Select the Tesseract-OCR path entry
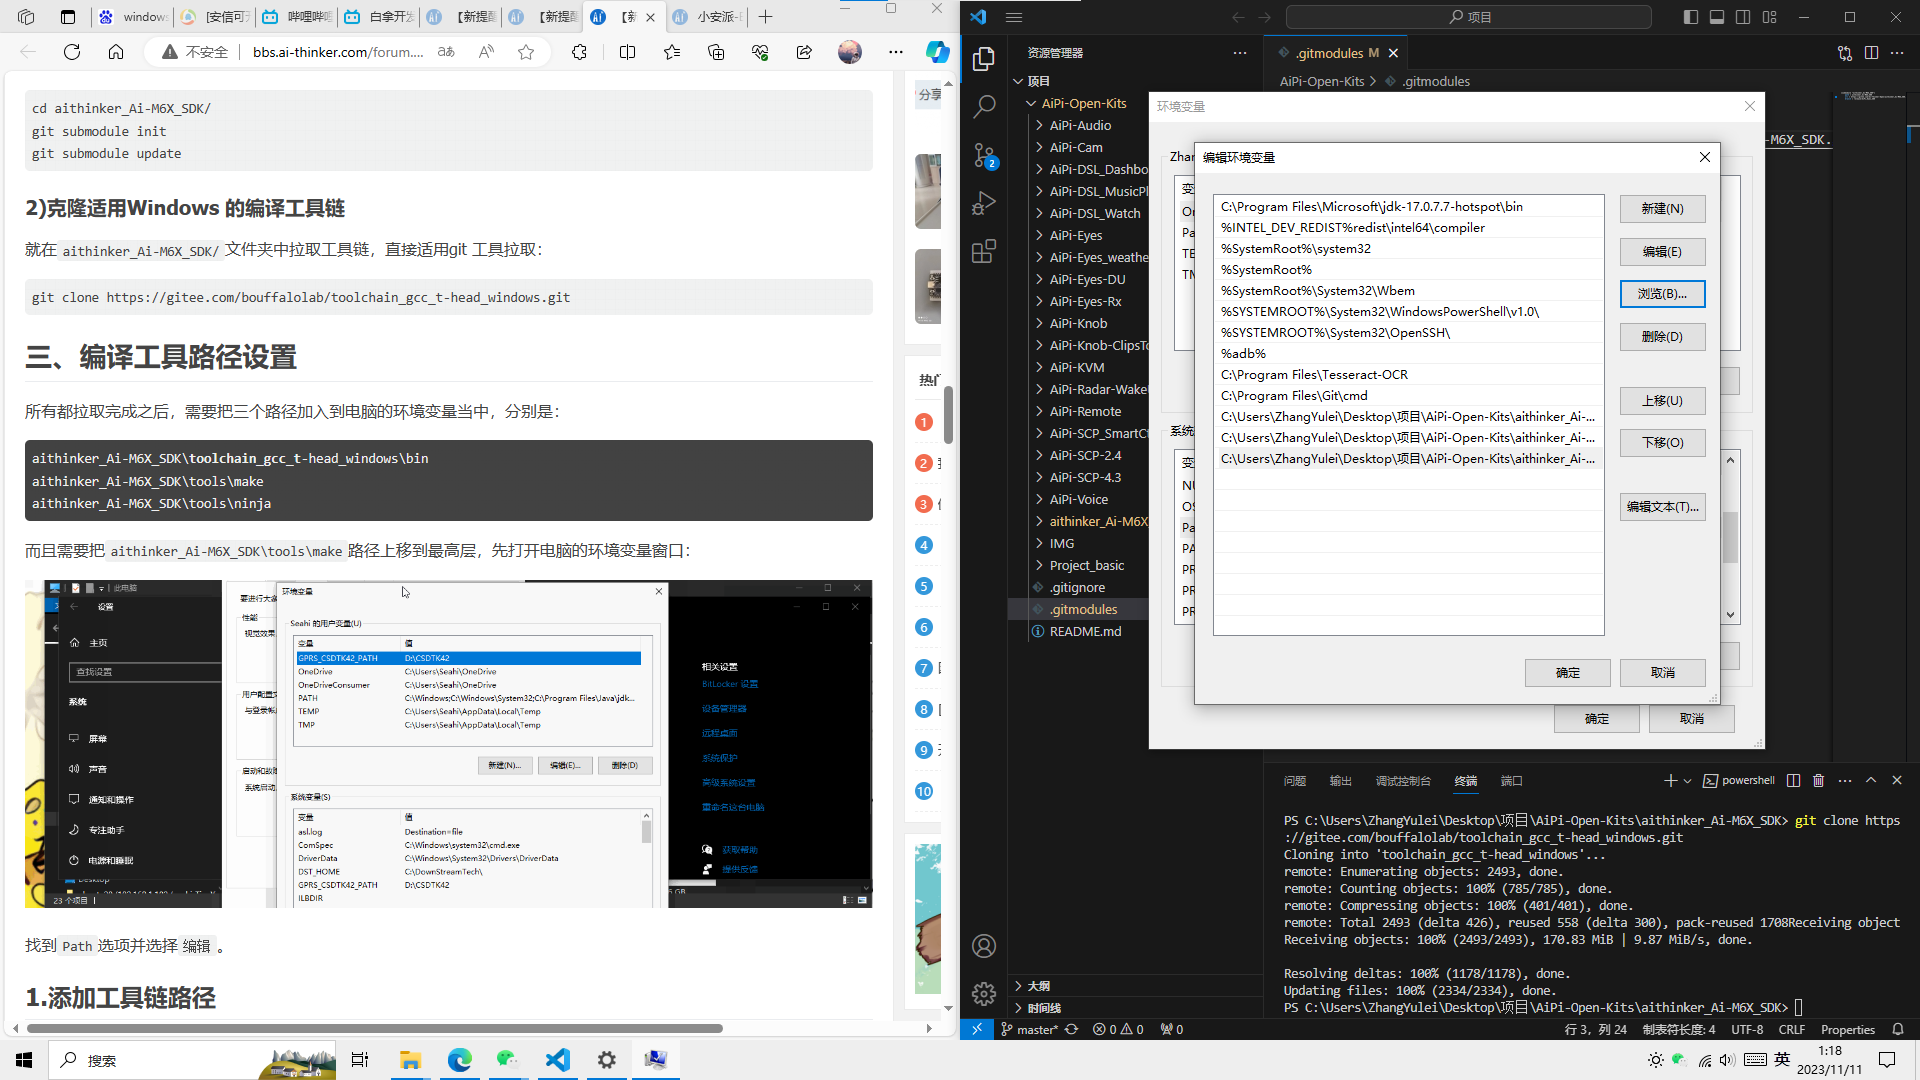 1408,374
